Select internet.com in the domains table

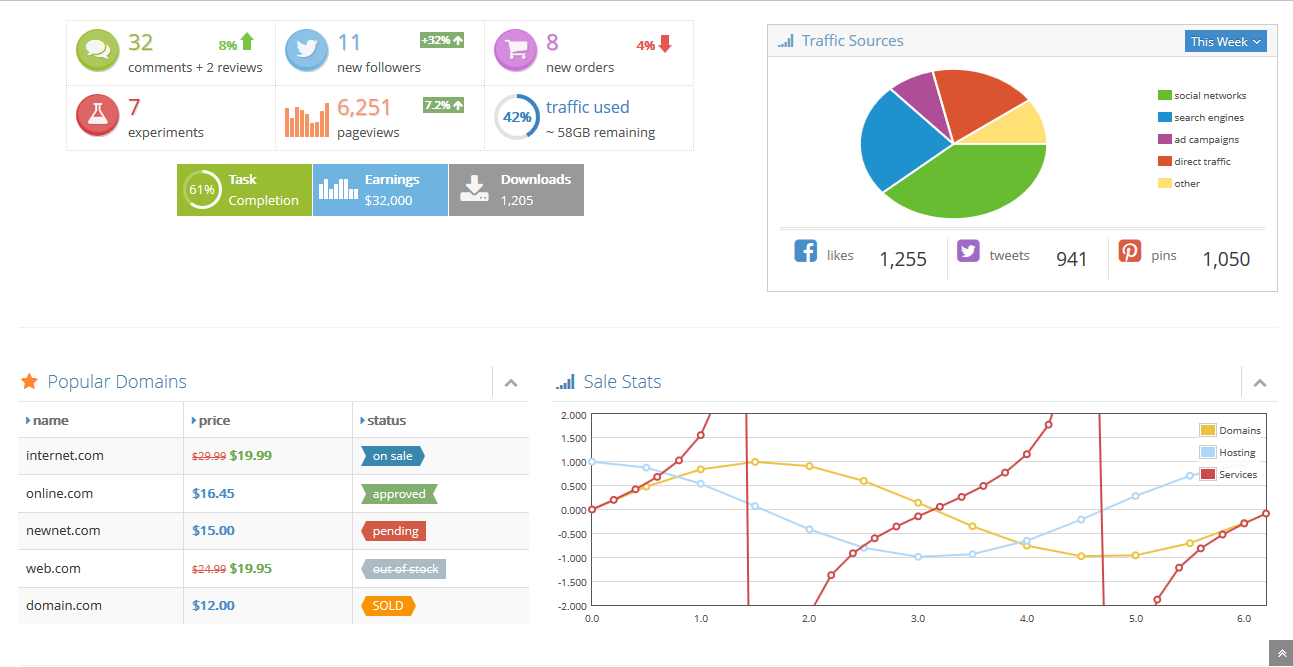pos(65,456)
